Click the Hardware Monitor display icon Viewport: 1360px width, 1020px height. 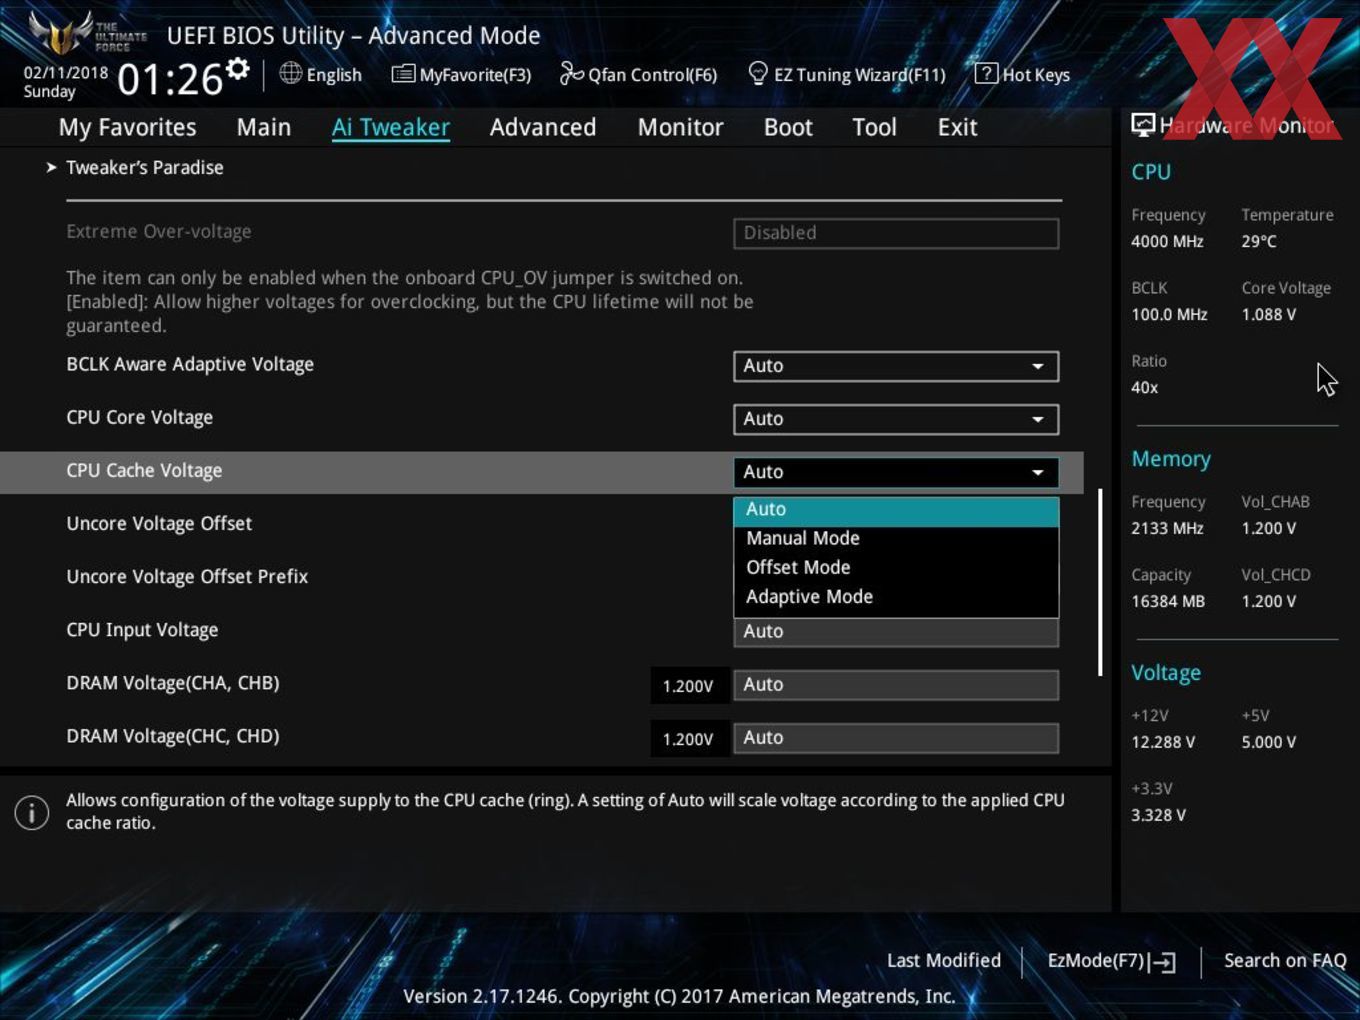pyautogui.click(x=1143, y=124)
